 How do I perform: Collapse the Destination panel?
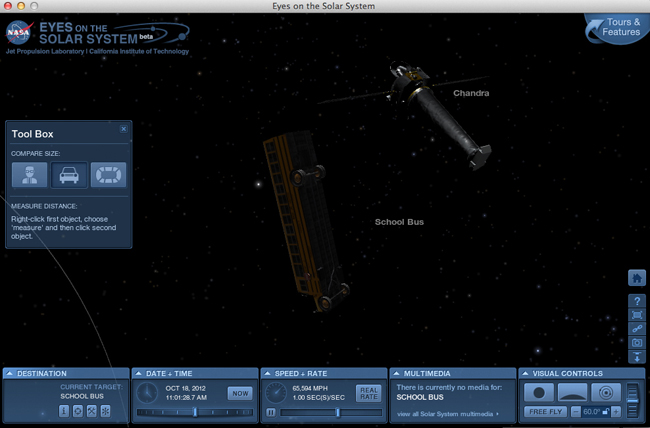(9, 373)
